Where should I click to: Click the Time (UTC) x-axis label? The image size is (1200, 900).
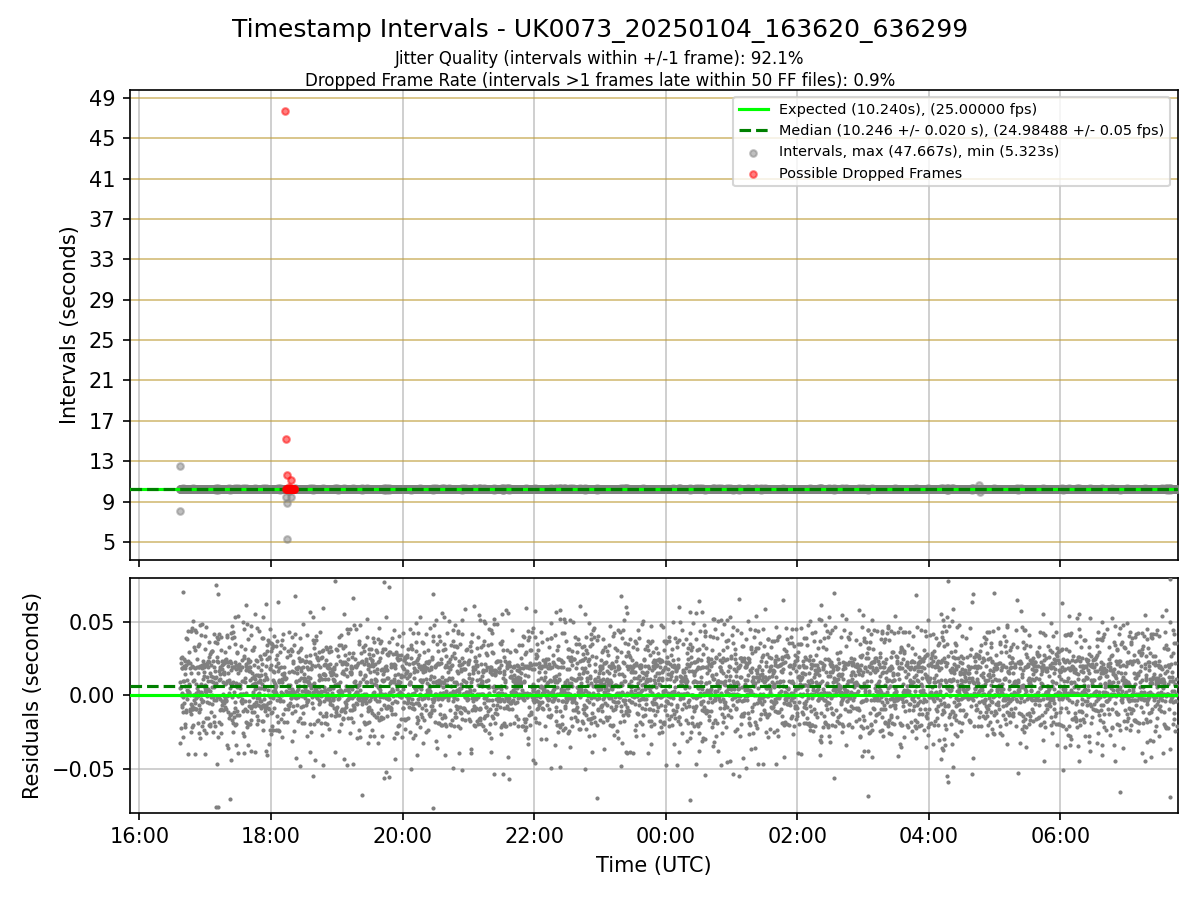coord(654,865)
